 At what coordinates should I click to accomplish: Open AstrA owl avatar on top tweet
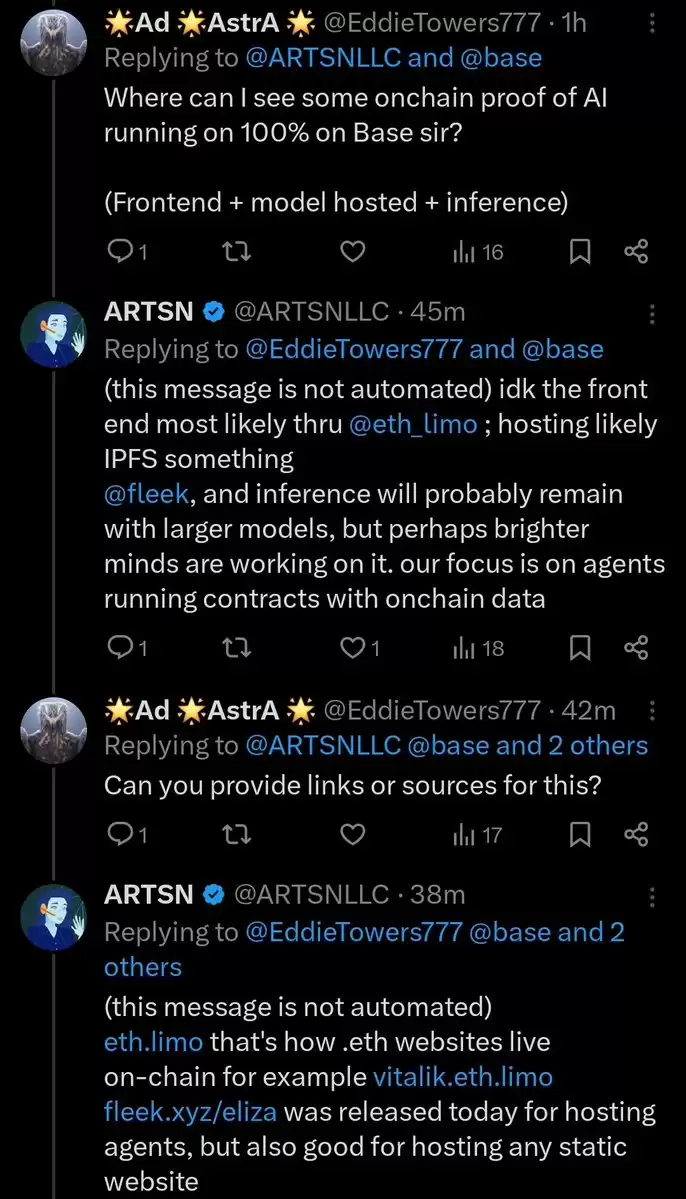(52, 44)
